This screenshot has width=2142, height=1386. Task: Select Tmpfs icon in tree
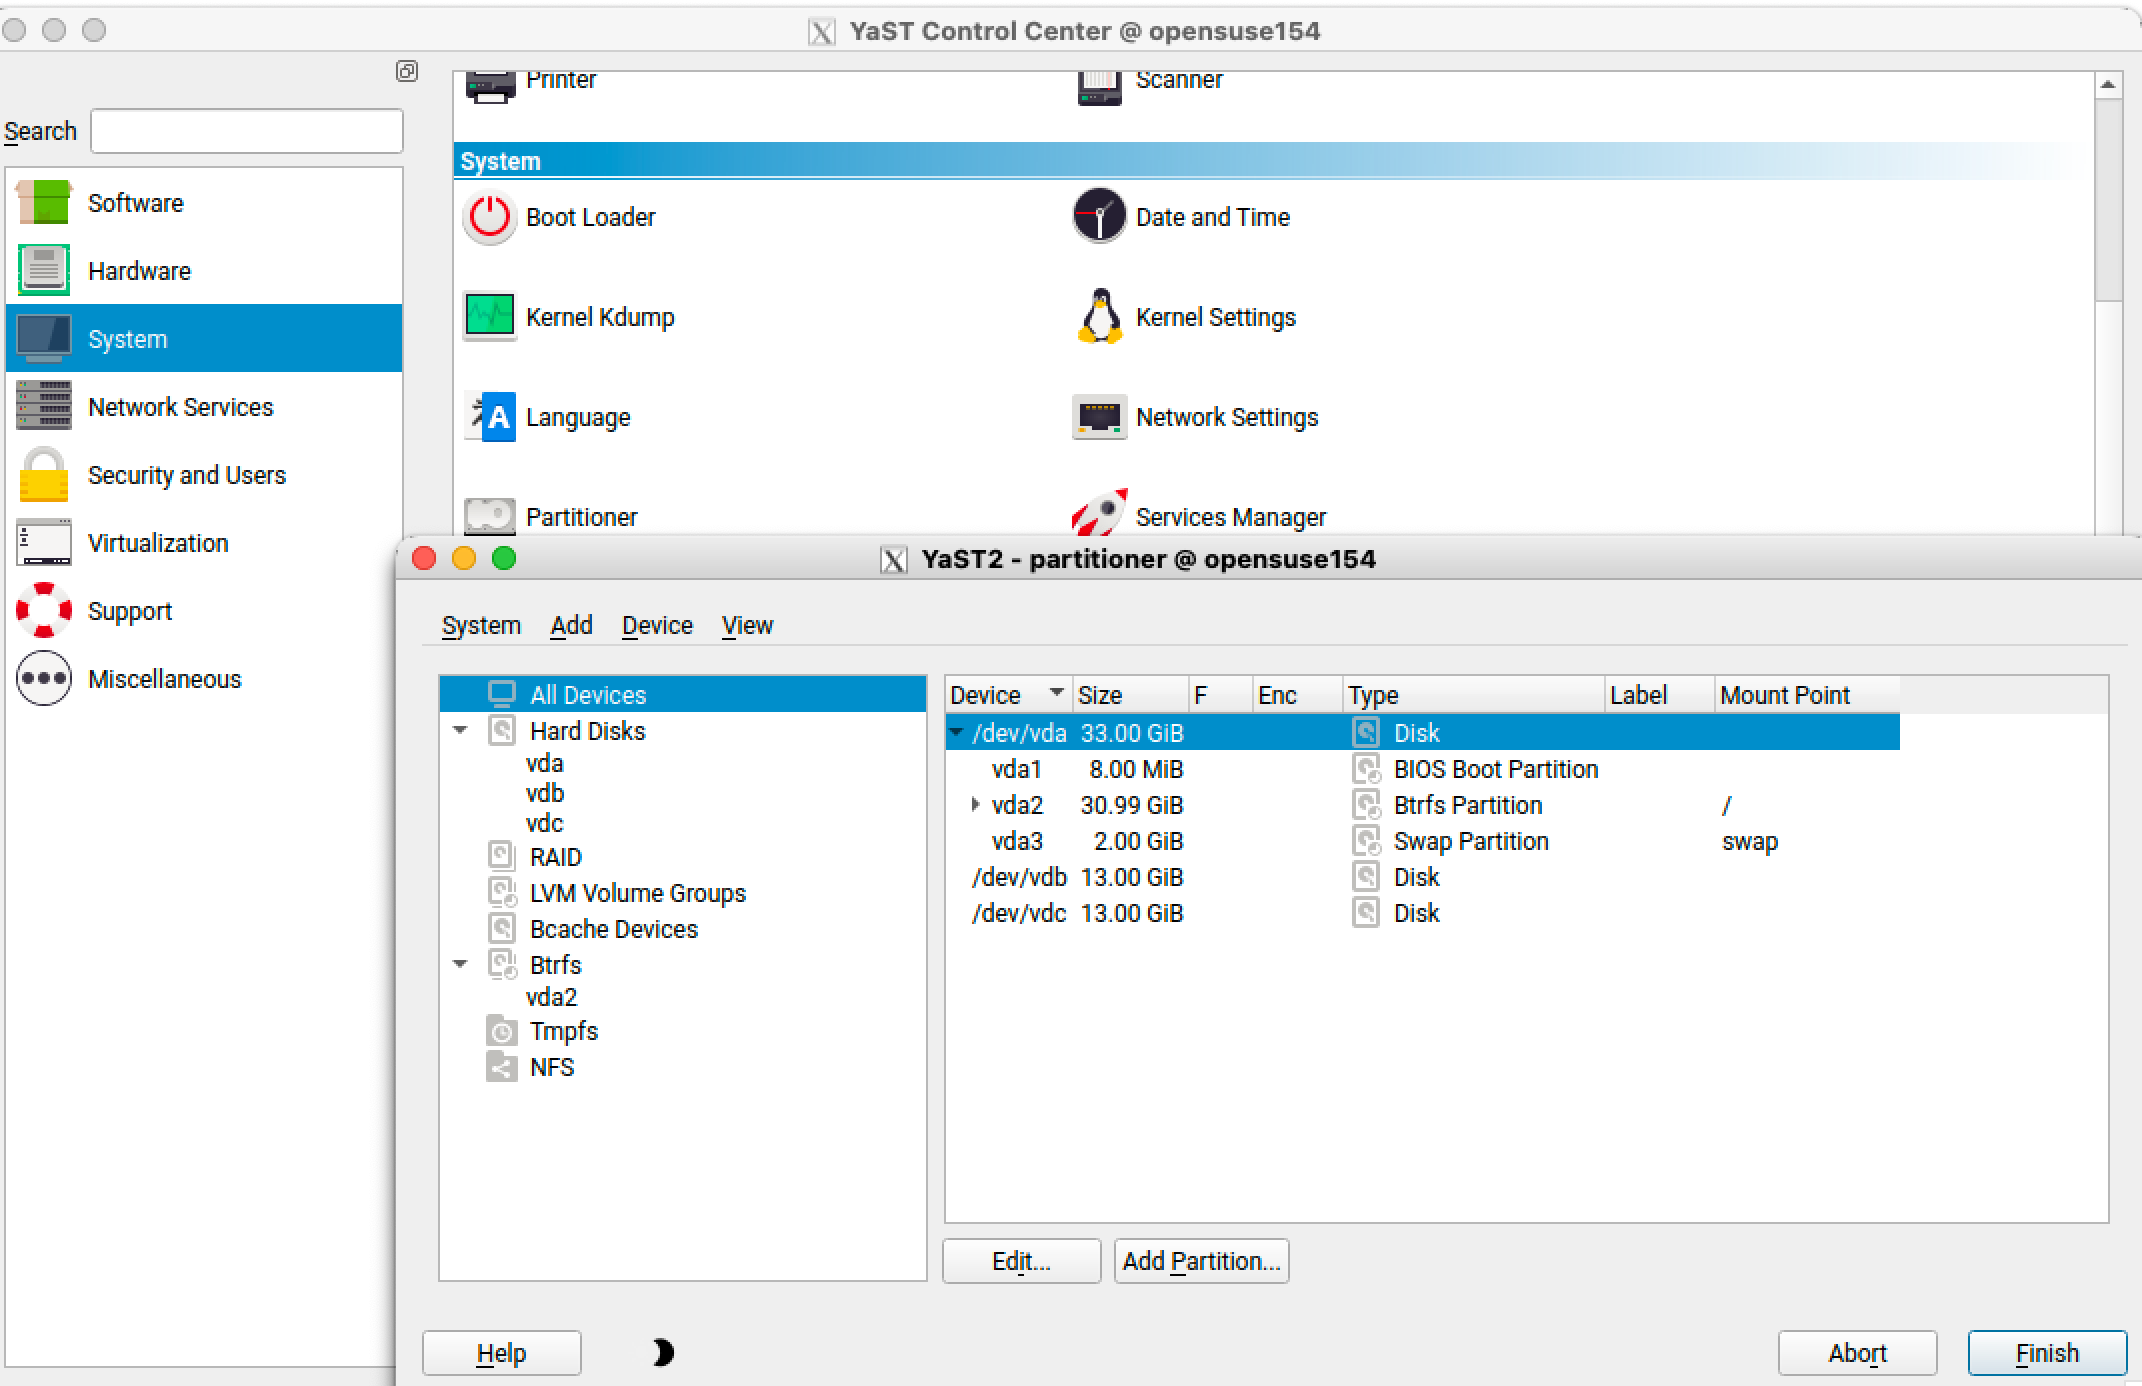[x=501, y=1030]
